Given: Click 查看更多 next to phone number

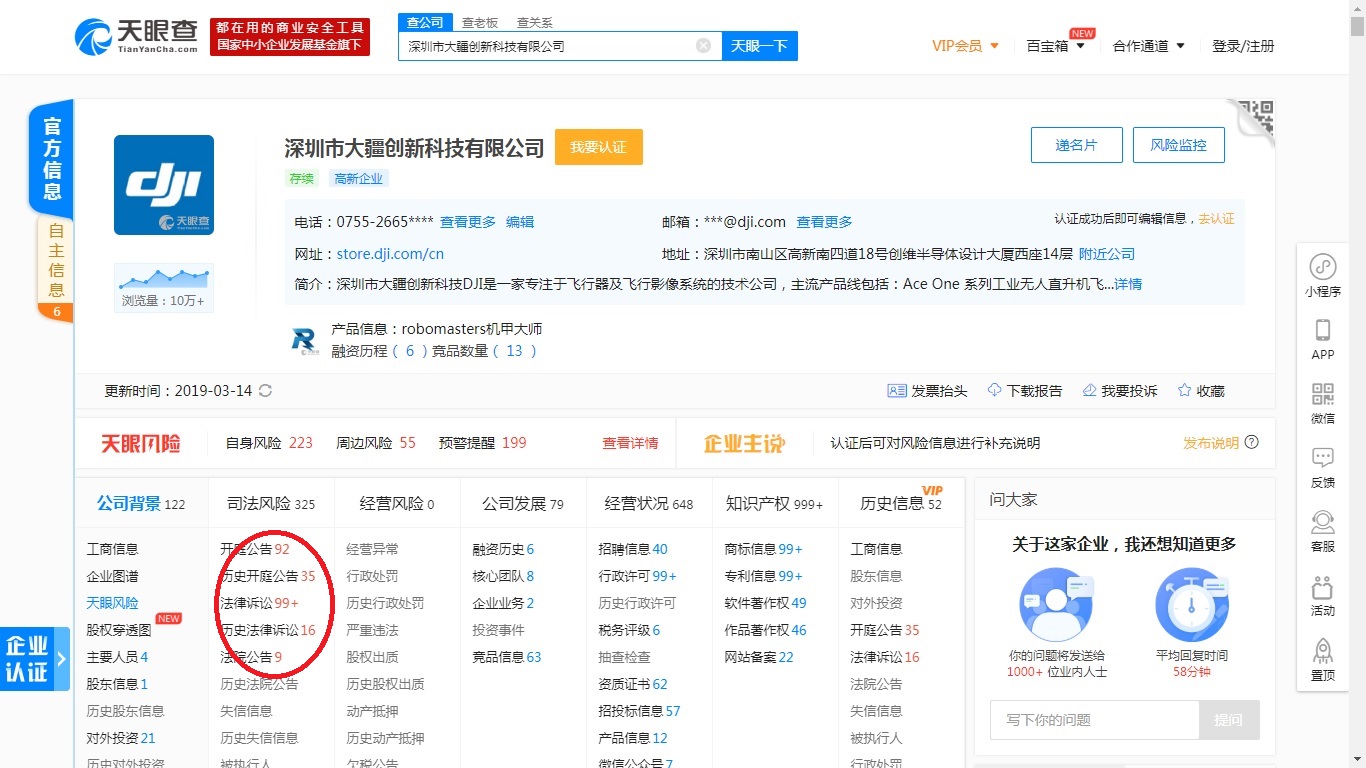Looking at the screenshot, I should click(468, 222).
